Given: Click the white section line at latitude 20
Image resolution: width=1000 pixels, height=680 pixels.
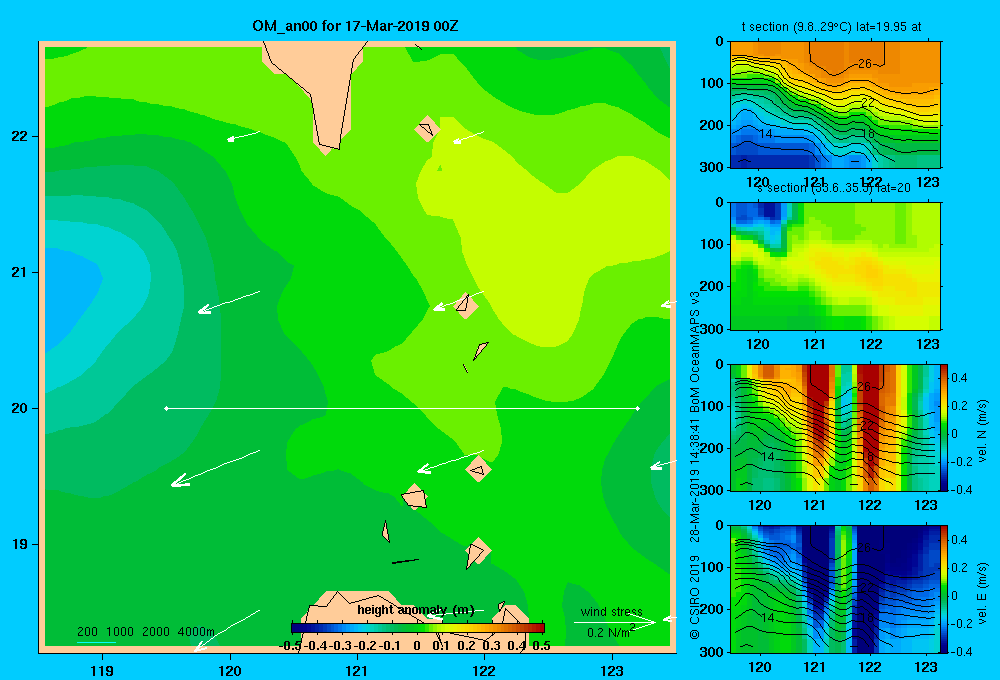Looking at the screenshot, I should pyautogui.click(x=402, y=408).
